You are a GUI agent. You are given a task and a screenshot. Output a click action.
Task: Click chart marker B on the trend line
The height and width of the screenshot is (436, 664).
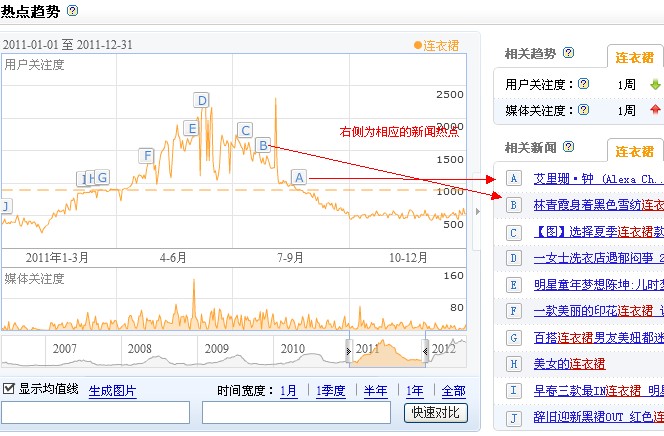263,145
